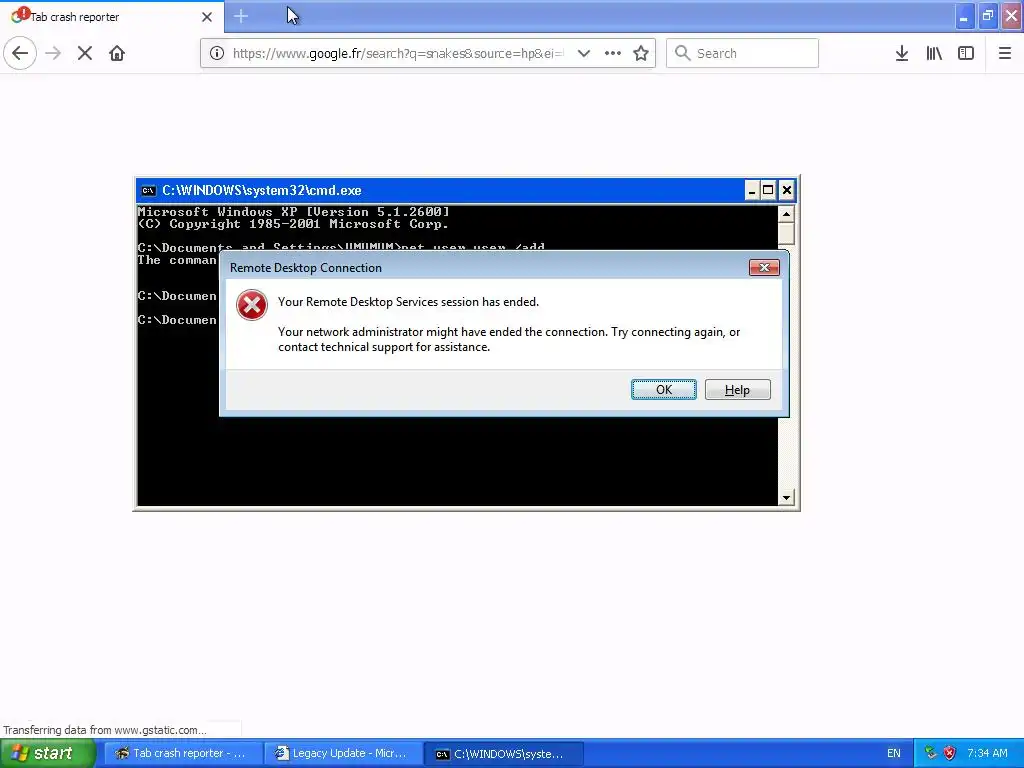Click the Remote Desktop Connection dialog title
The image size is (1024, 768).
tap(306, 268)
